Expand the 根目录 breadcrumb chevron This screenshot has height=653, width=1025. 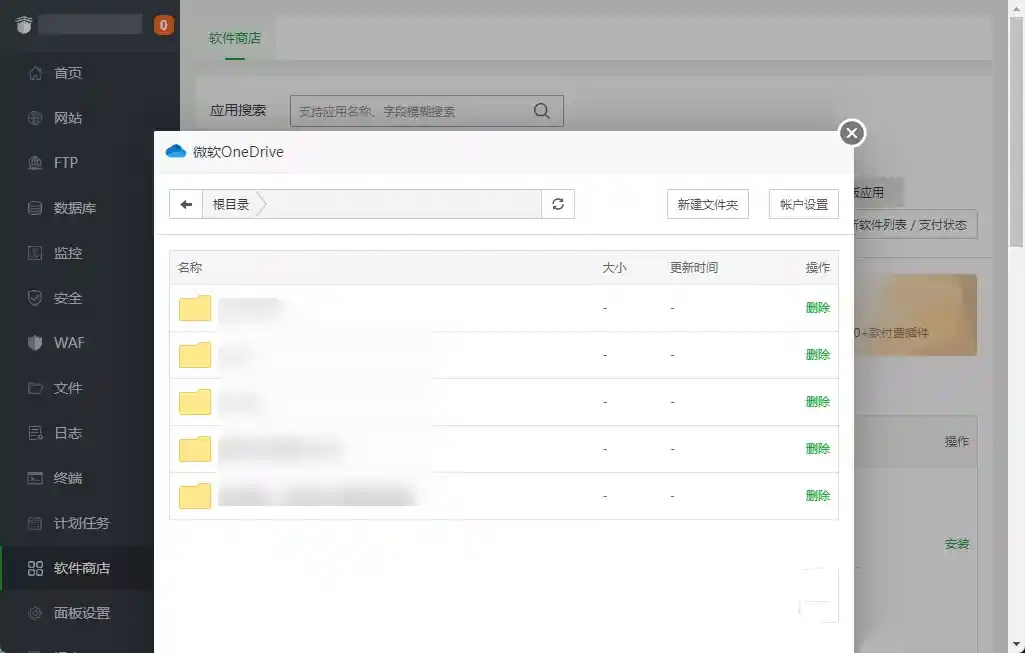pos(260,204)
